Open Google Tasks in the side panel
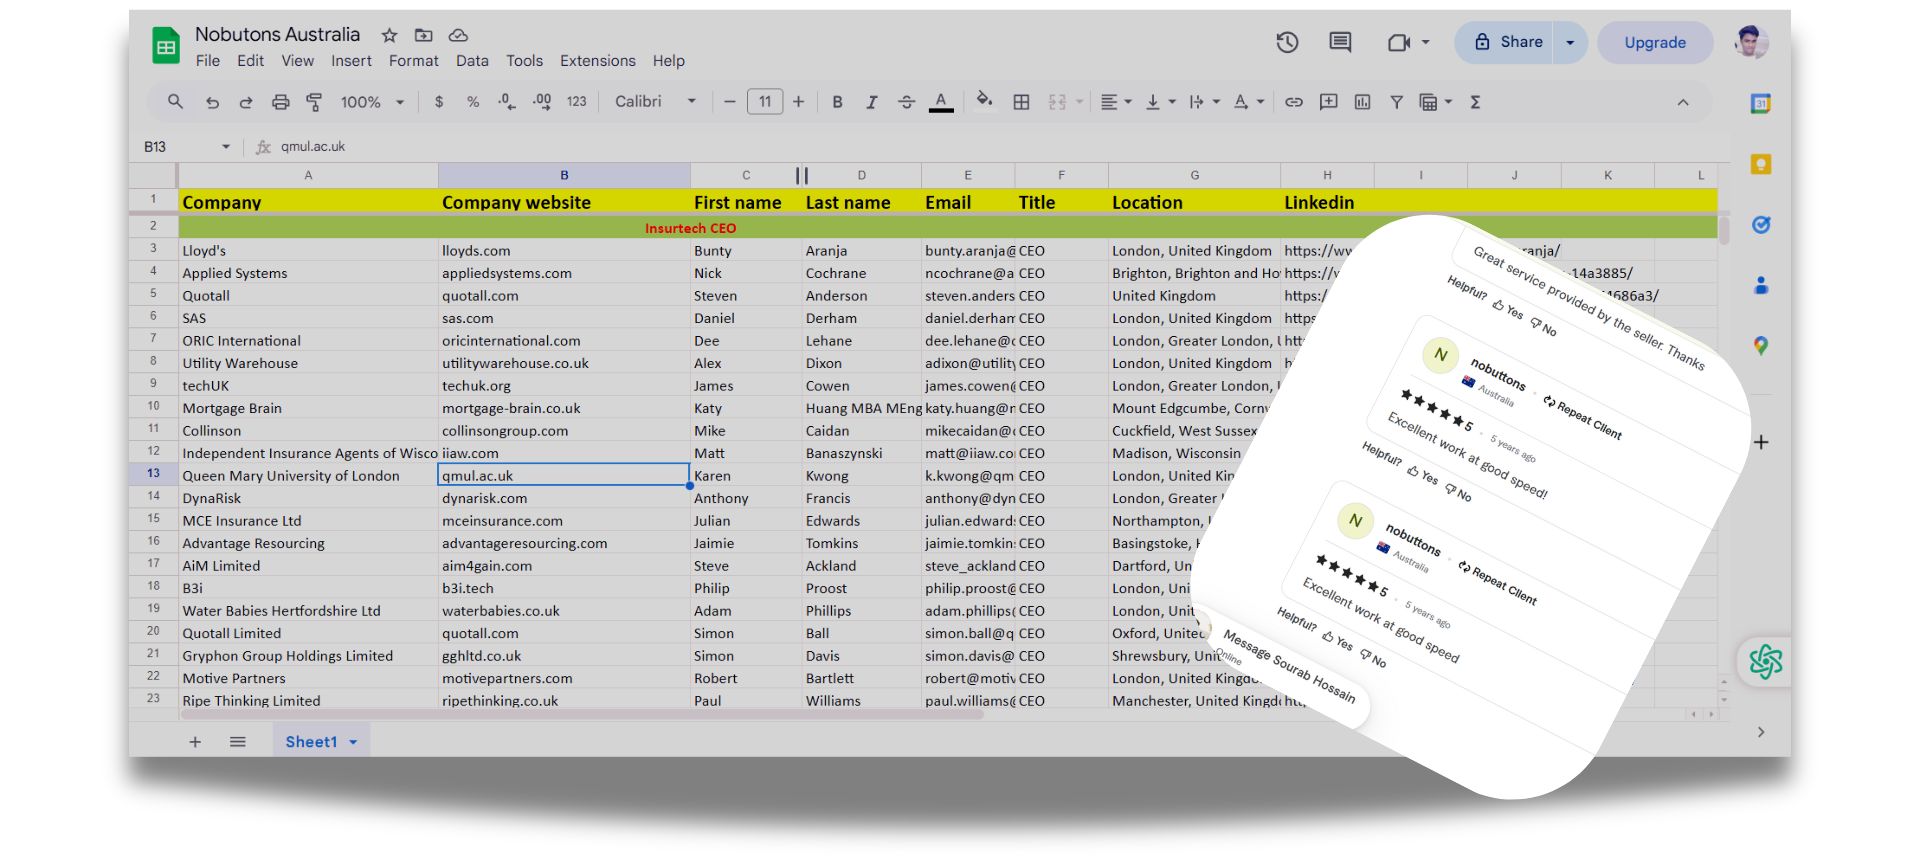The image size is (1920, 863). pyautogui.click(x=1761, y=225)
